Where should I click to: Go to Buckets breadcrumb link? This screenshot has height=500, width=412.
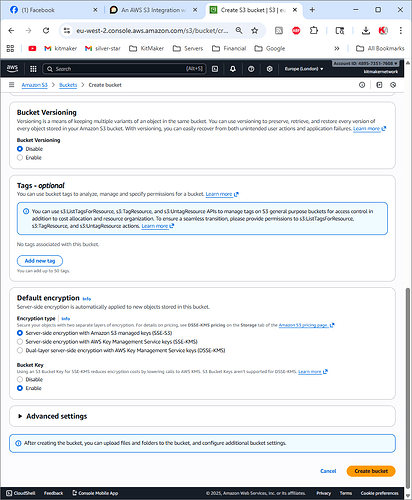(68, 85)
